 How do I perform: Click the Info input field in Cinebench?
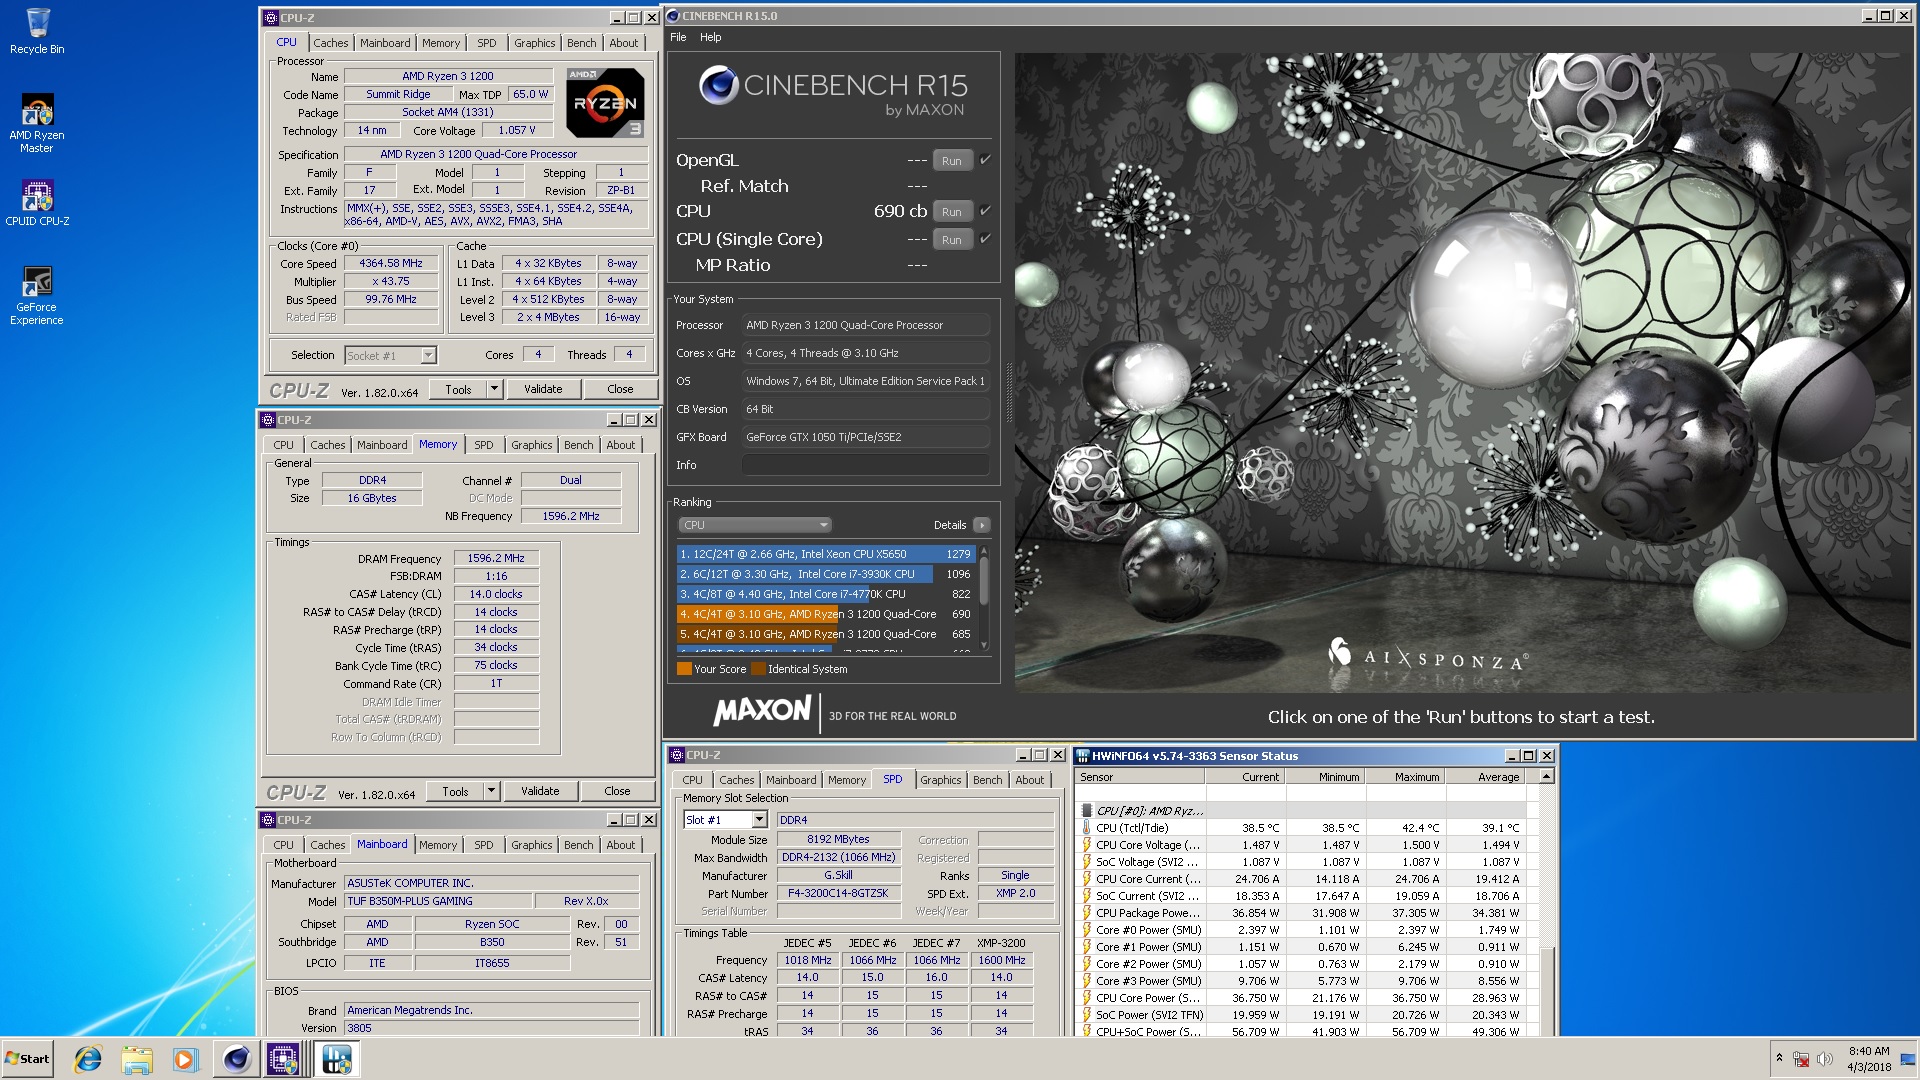click(865, 465)
